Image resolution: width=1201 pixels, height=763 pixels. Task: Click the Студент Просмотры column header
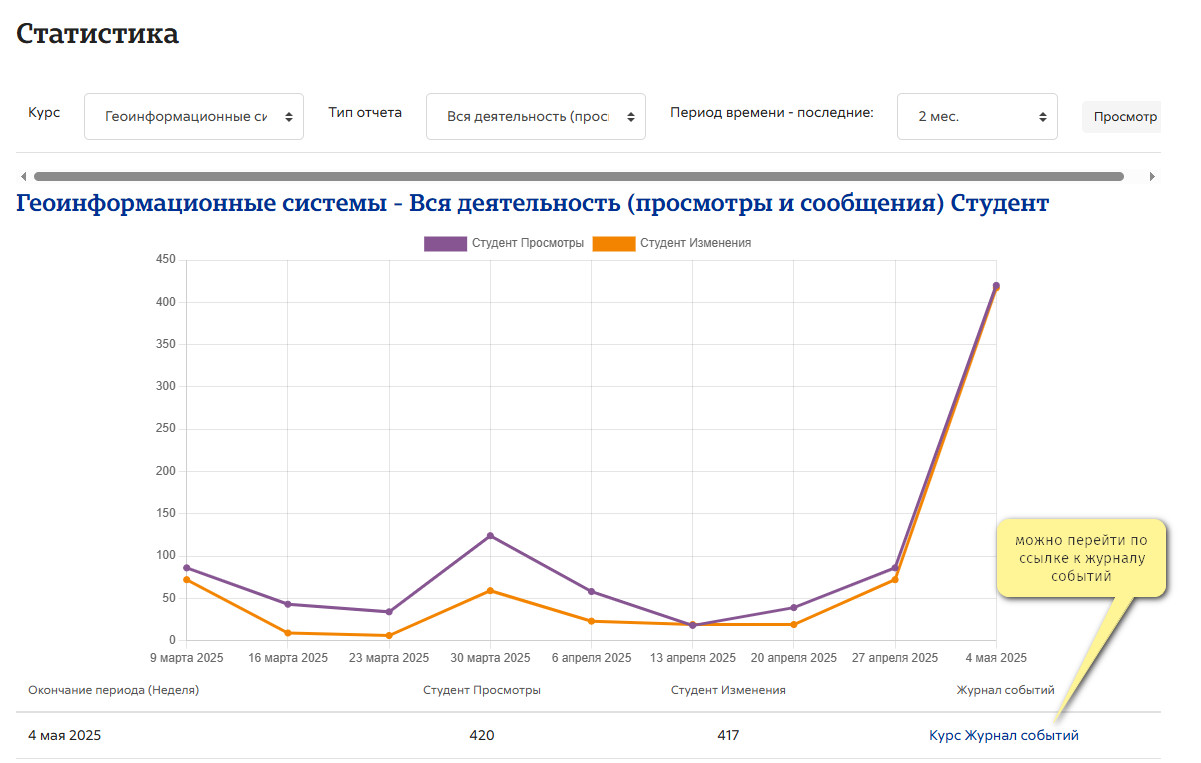click(x=482, y=690)
